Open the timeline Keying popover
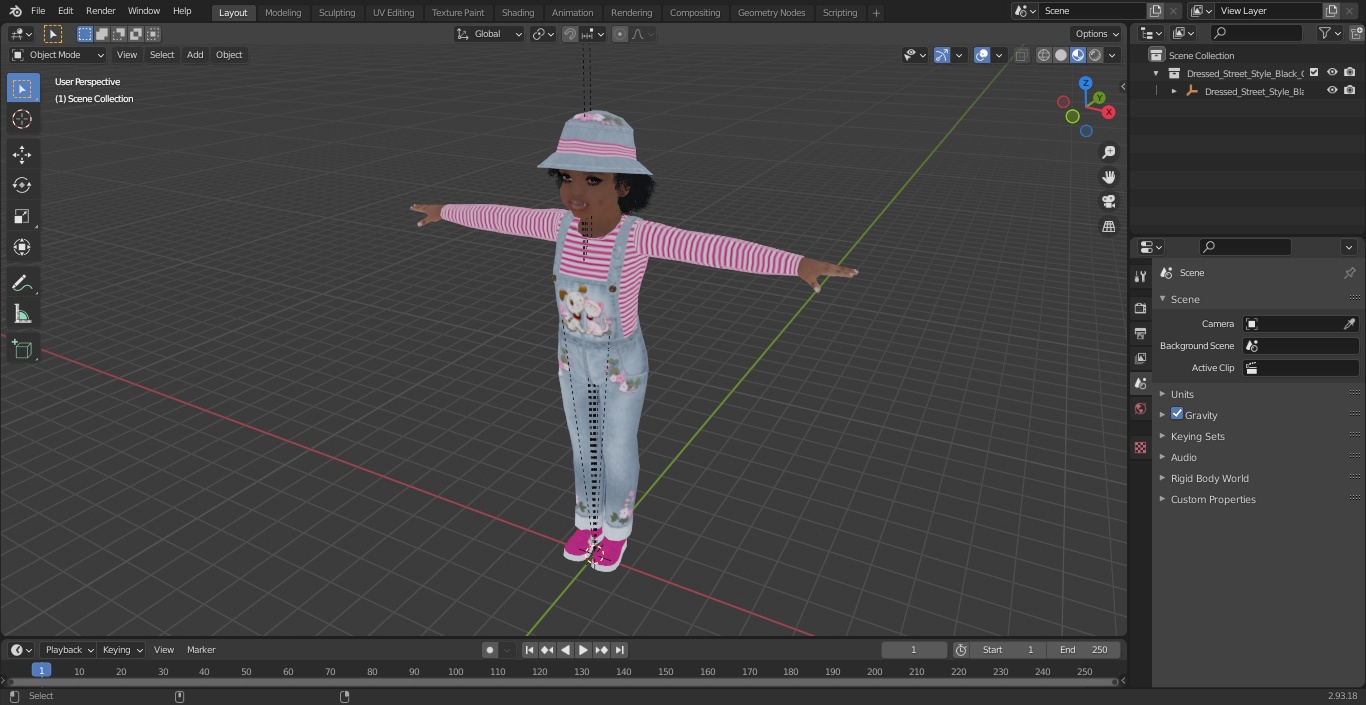Screen dimensions: 1366x705 122,650
